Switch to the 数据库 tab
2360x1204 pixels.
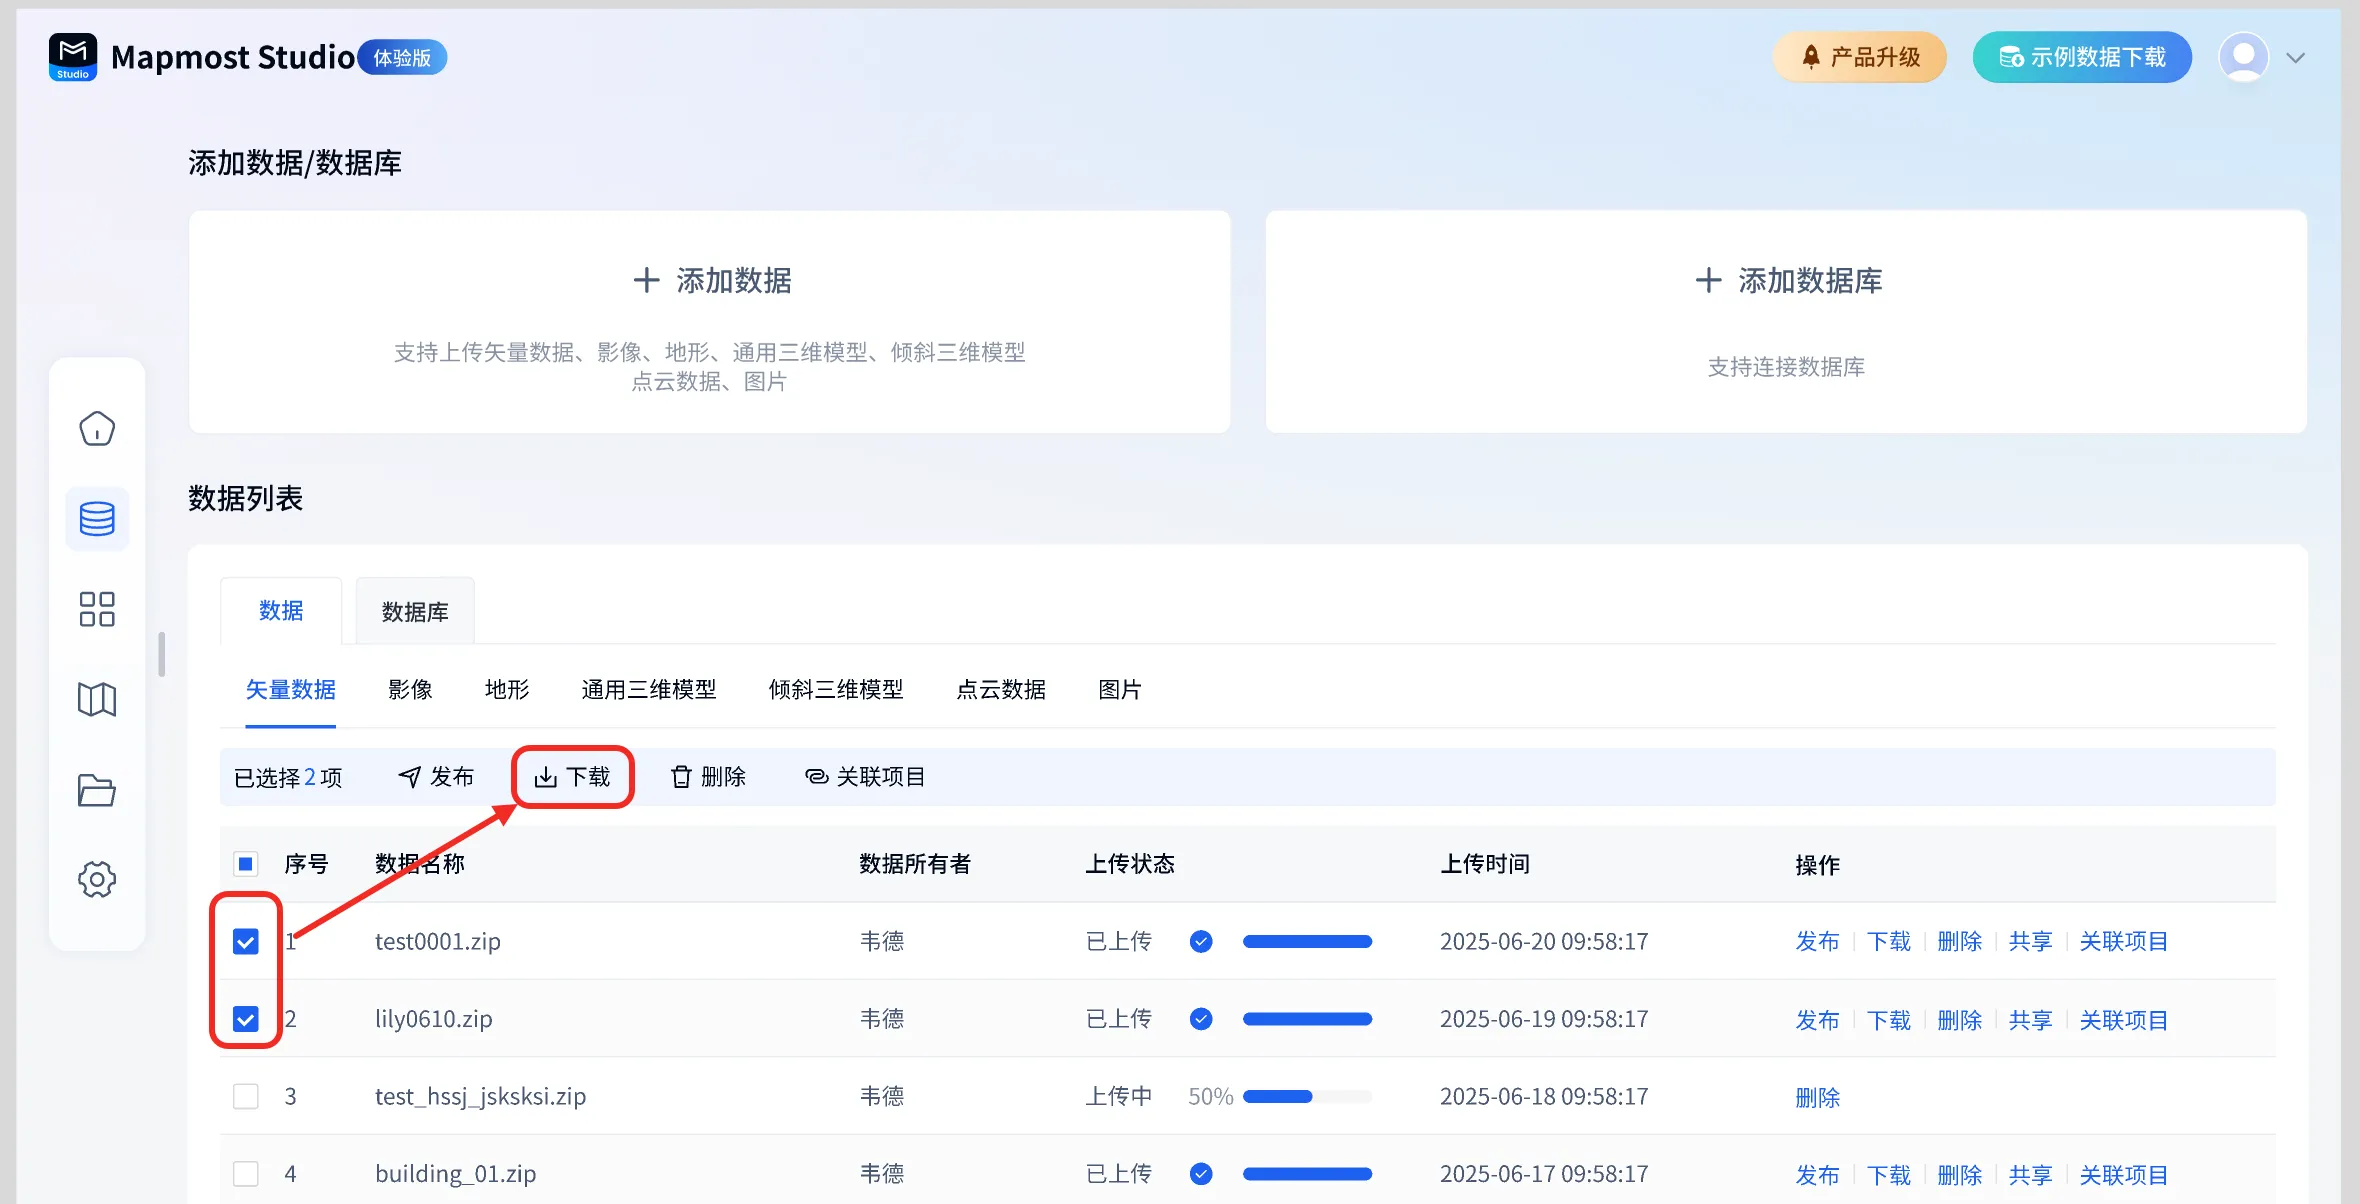(x=415, y=612)
